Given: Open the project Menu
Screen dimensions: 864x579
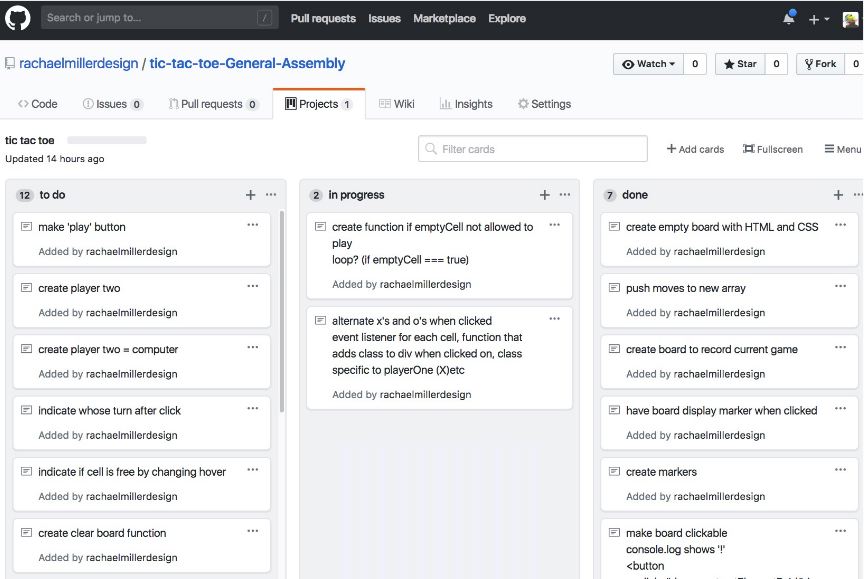Looking at the screenshot, I should pyautogui.click(x=843, y=149).
